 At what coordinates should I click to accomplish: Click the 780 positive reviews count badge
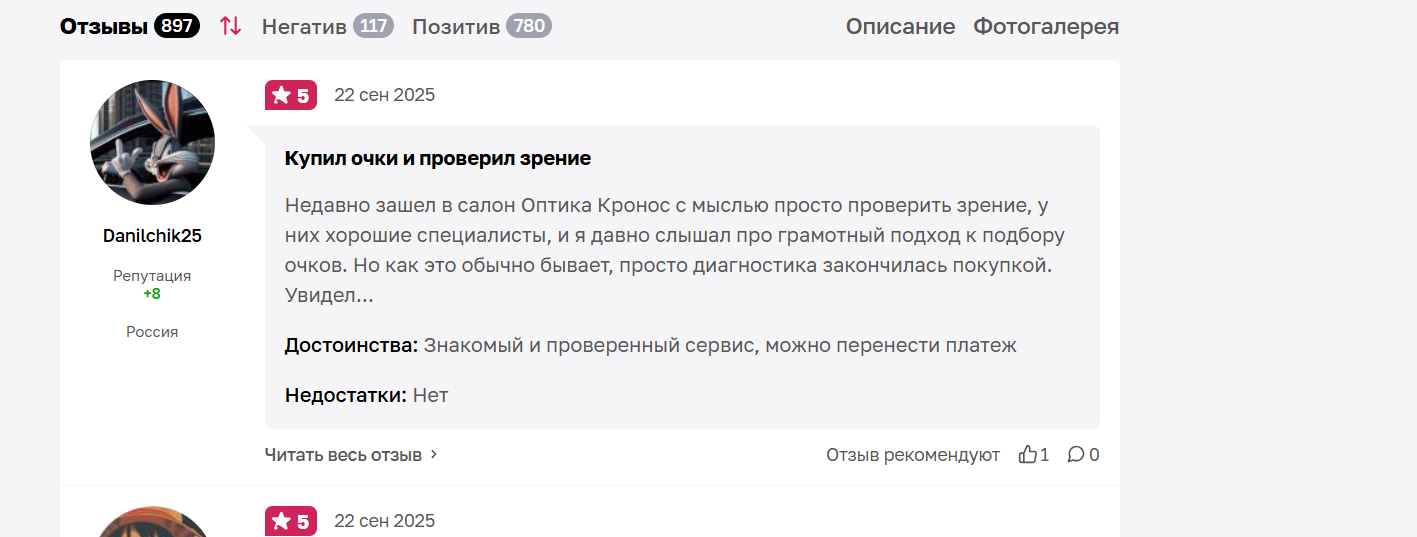click(529, 26)
